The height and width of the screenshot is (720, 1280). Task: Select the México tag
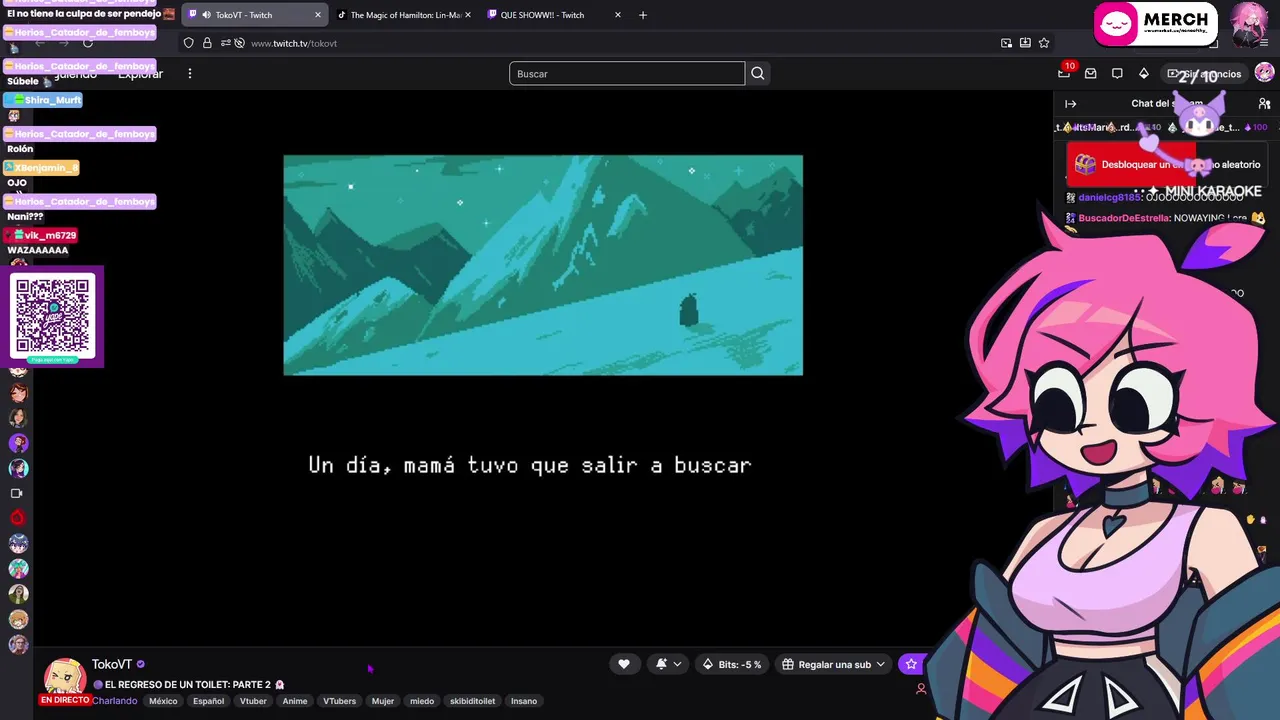click(x=163, y=701)
